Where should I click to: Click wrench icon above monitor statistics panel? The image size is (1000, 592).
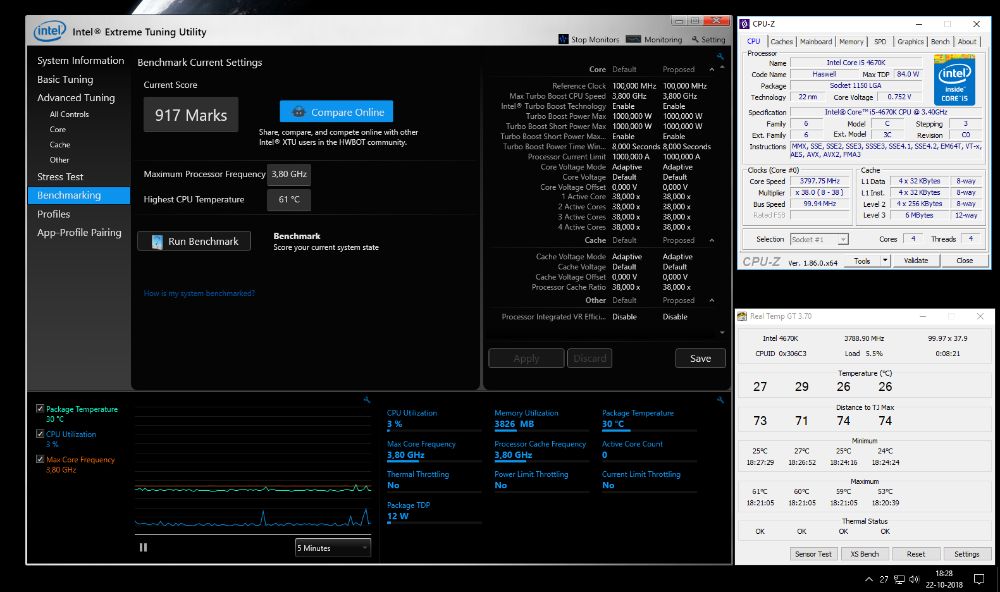(x=720, y=399)
